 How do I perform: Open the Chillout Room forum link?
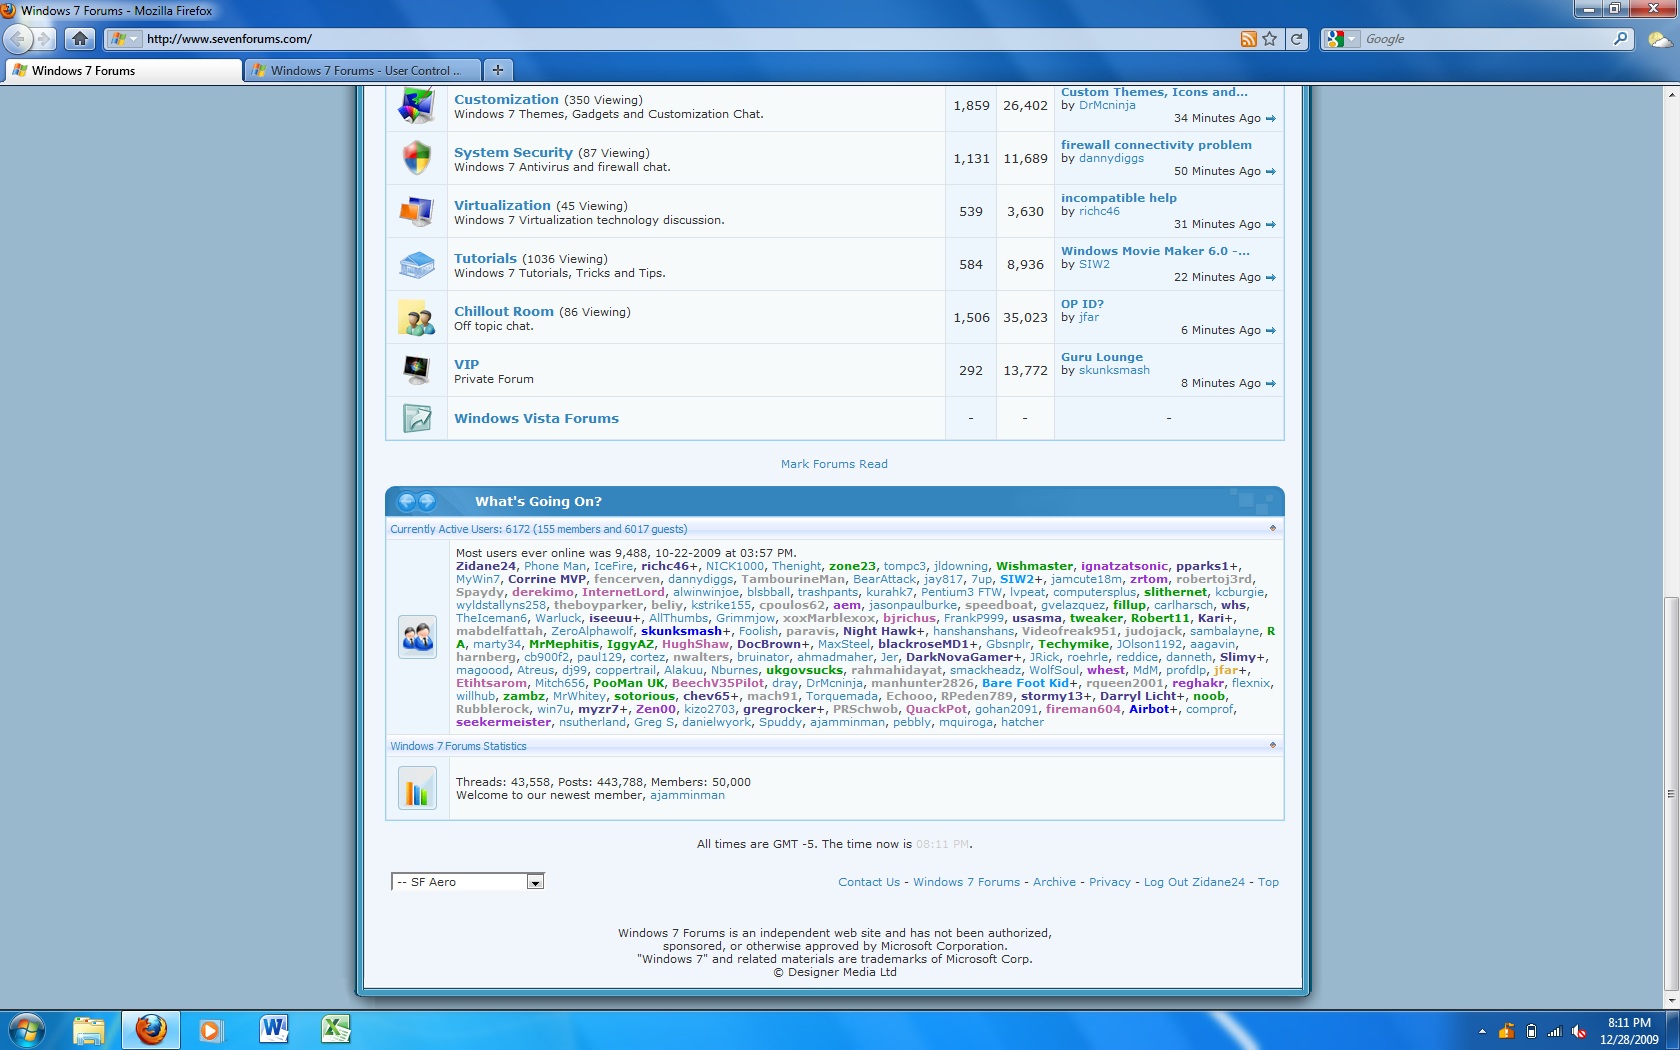[504, 311]
